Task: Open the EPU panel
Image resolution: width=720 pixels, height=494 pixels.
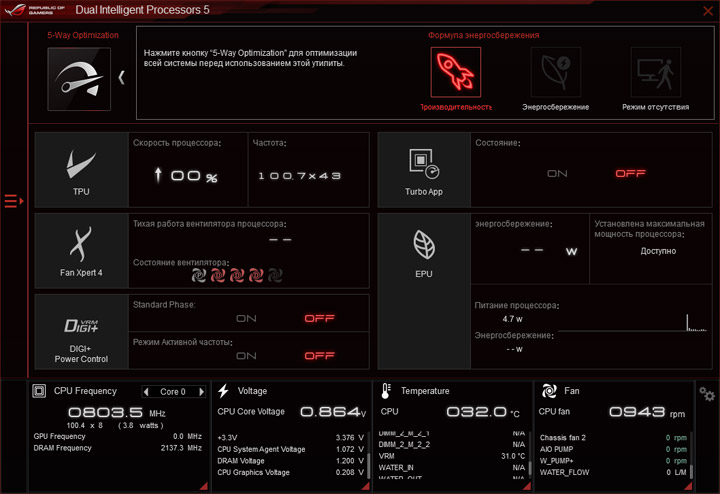Action: click(x=424, y=291)
